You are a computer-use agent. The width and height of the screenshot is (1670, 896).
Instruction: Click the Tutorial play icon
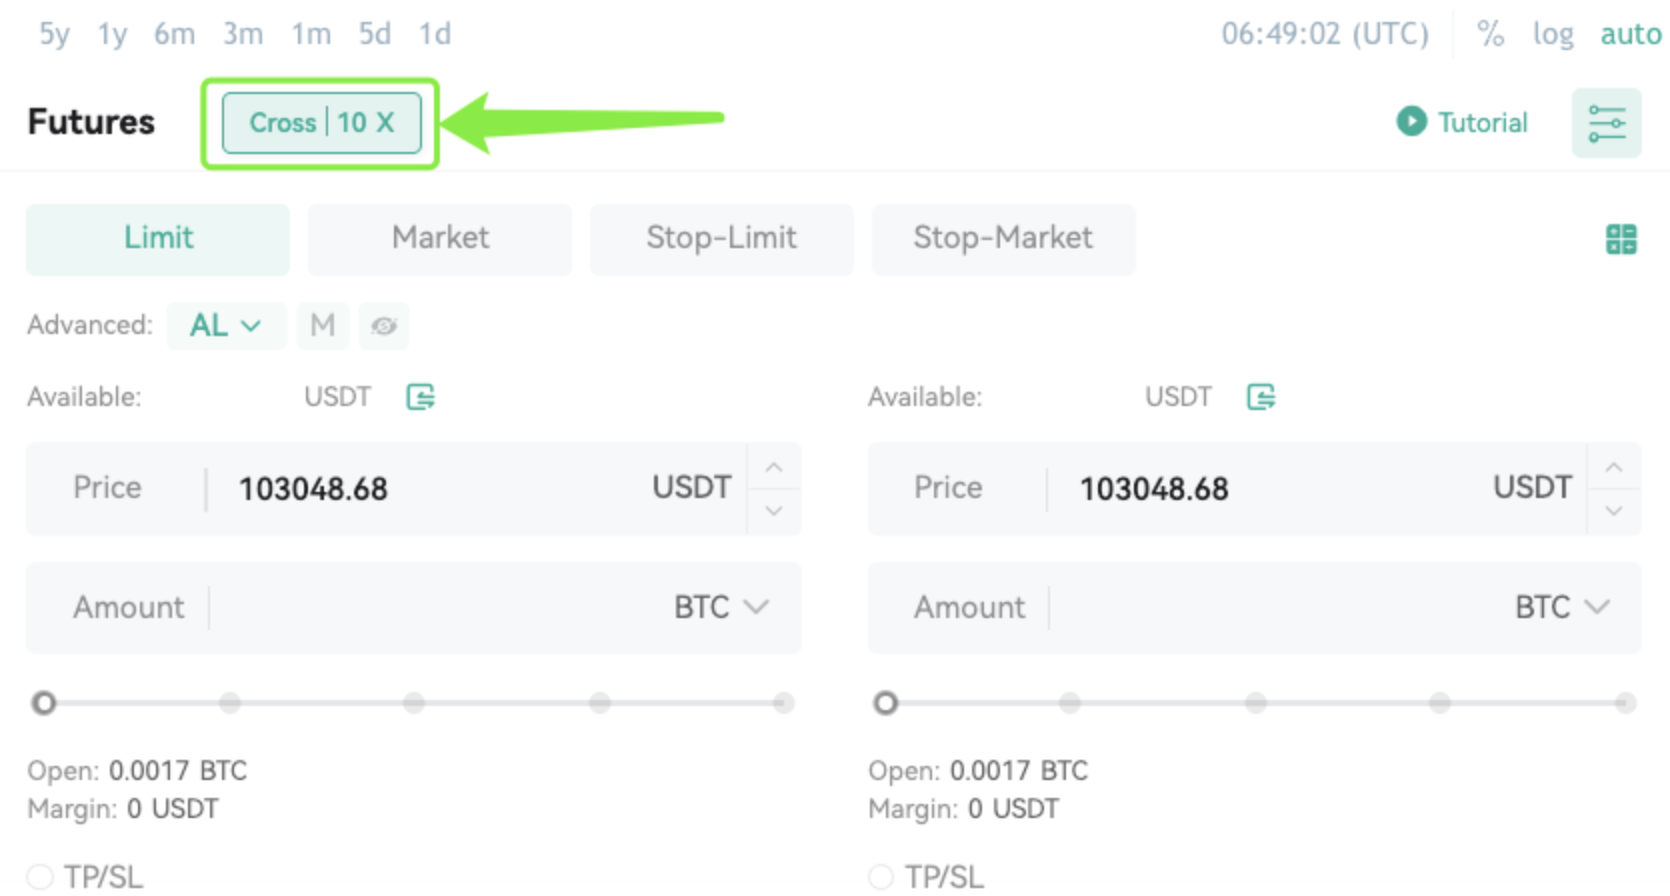(1411, 122)
